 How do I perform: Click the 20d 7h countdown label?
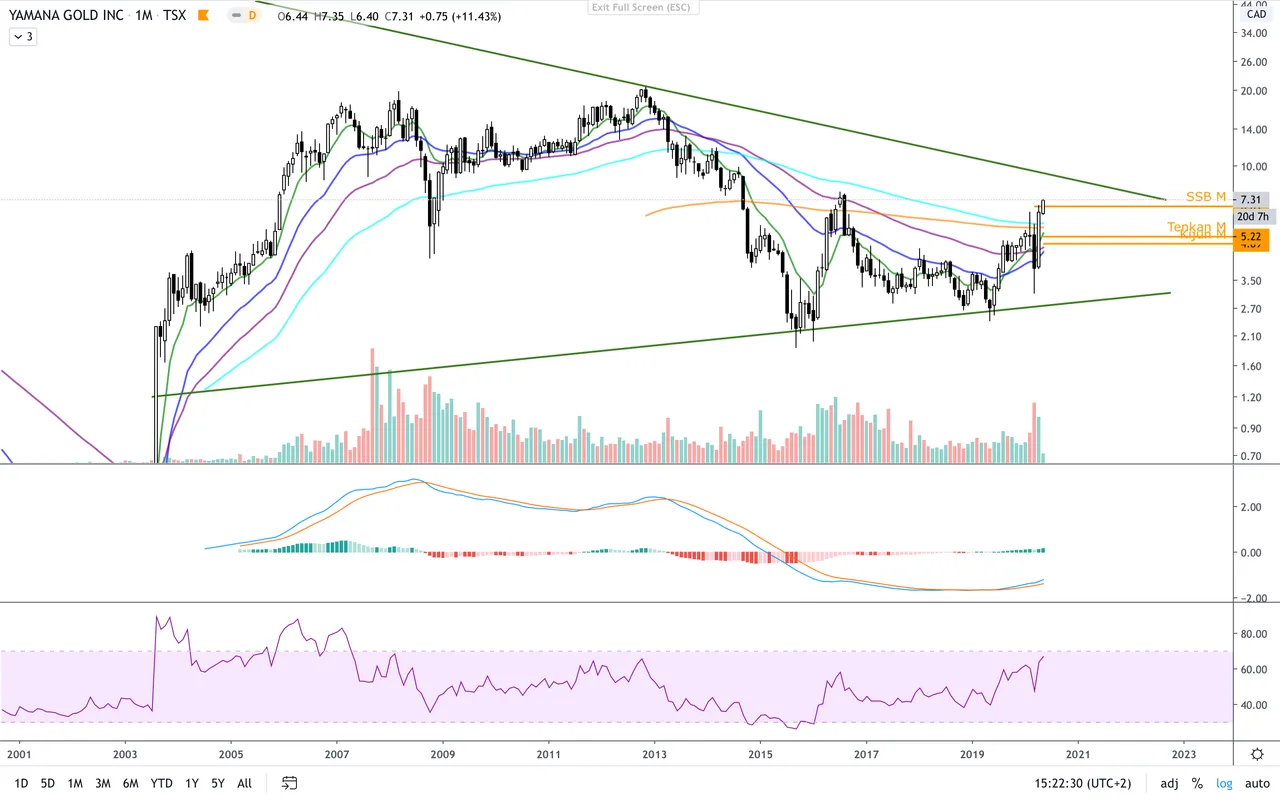coord(1253,216)
